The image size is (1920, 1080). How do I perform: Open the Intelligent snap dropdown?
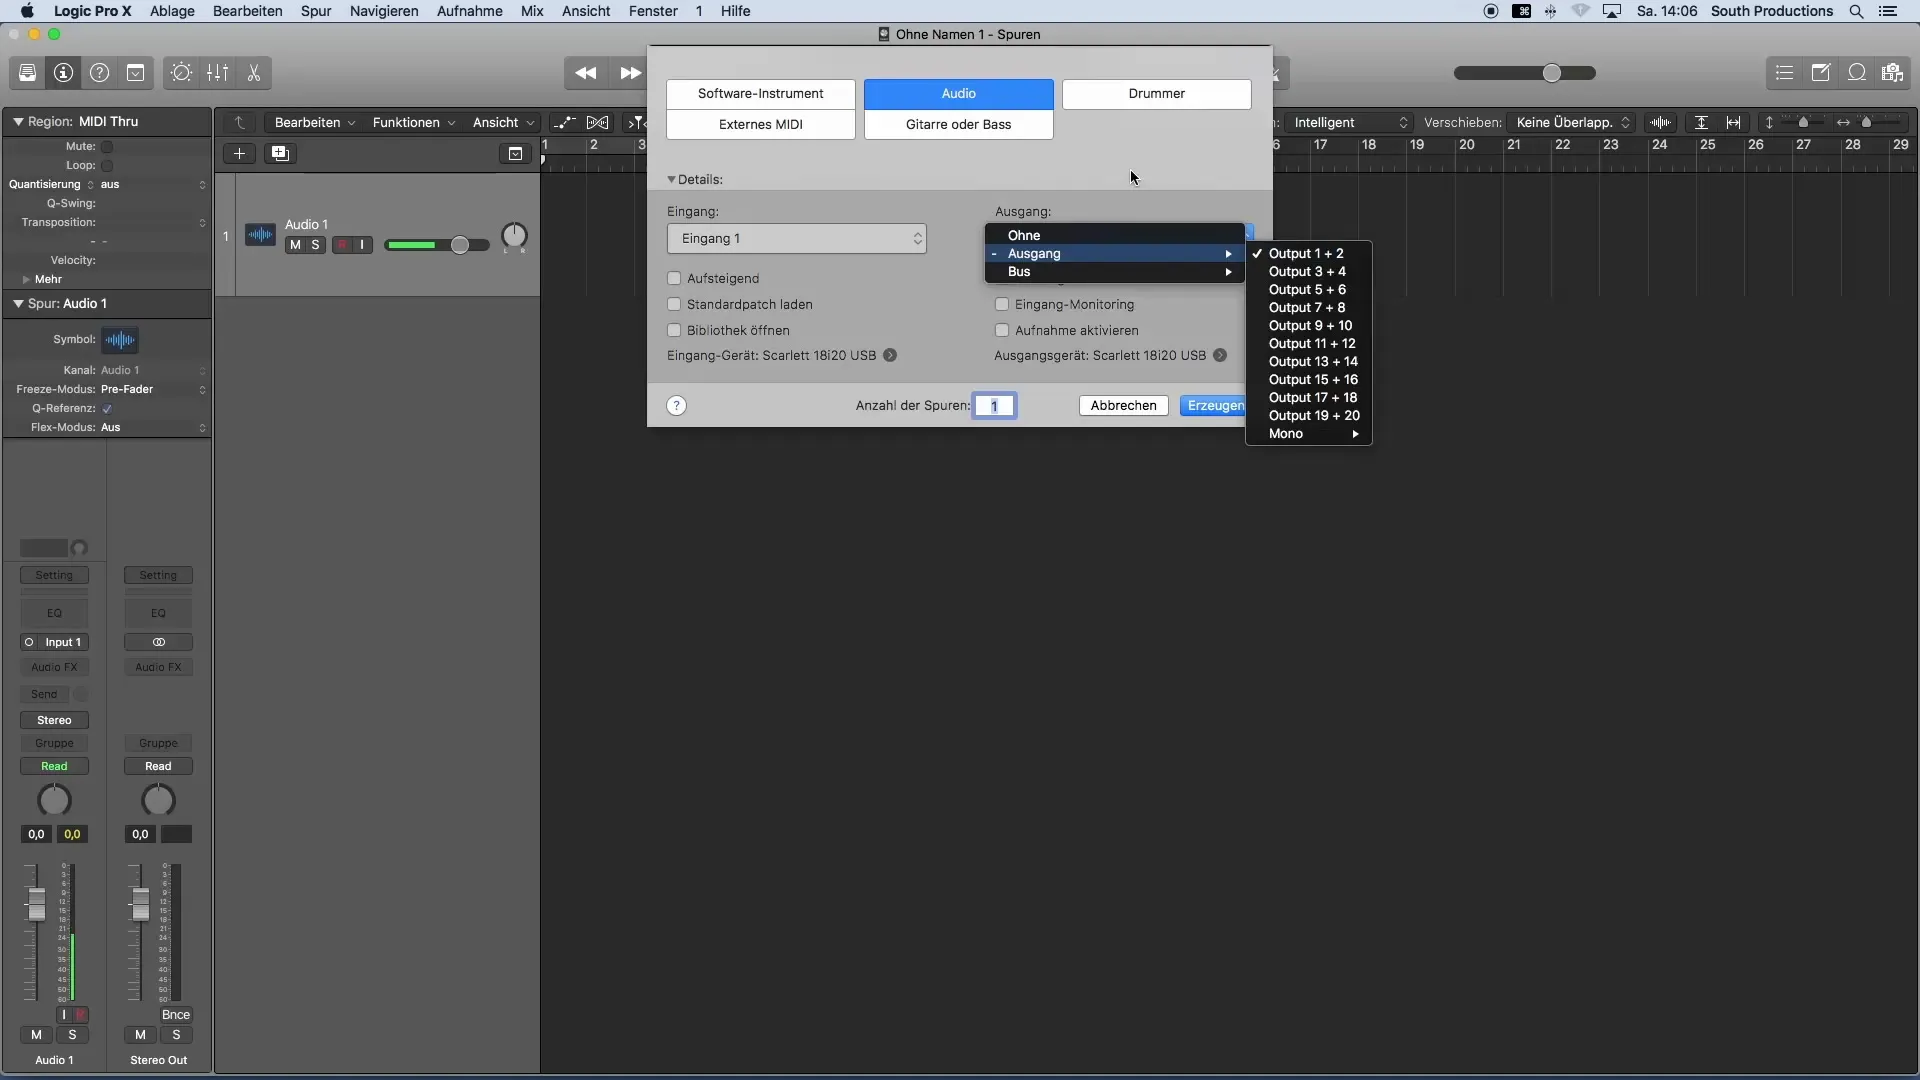(1350, 122)
